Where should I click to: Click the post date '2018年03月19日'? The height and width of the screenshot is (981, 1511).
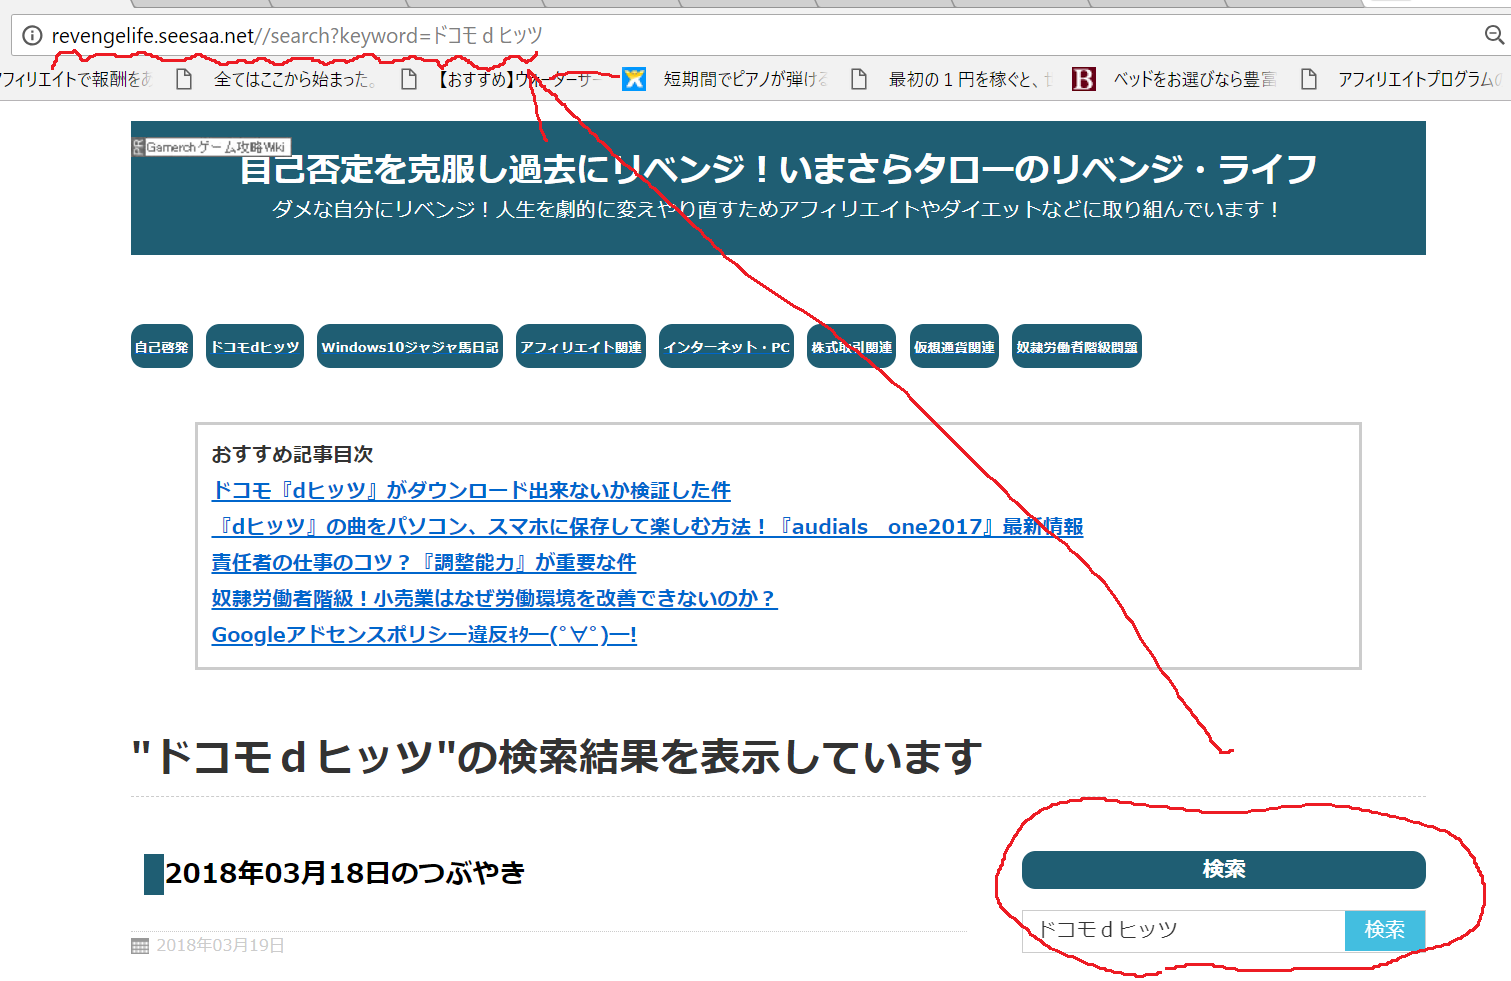pyautogui.click(x=220, y=946)
